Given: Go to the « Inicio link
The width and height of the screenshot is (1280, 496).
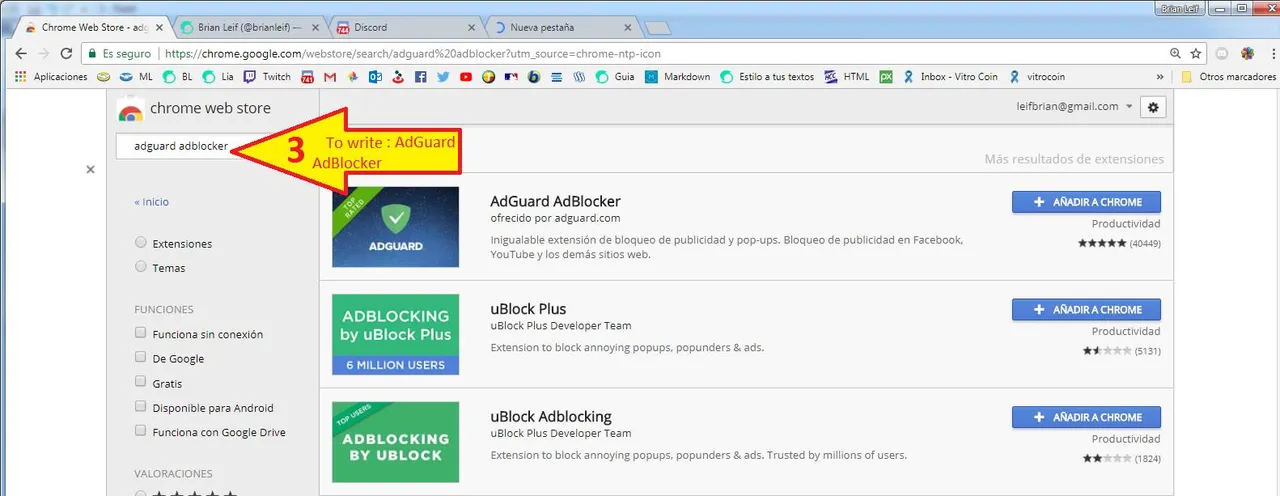Looking at the screenshot, I should click(152, 202).
